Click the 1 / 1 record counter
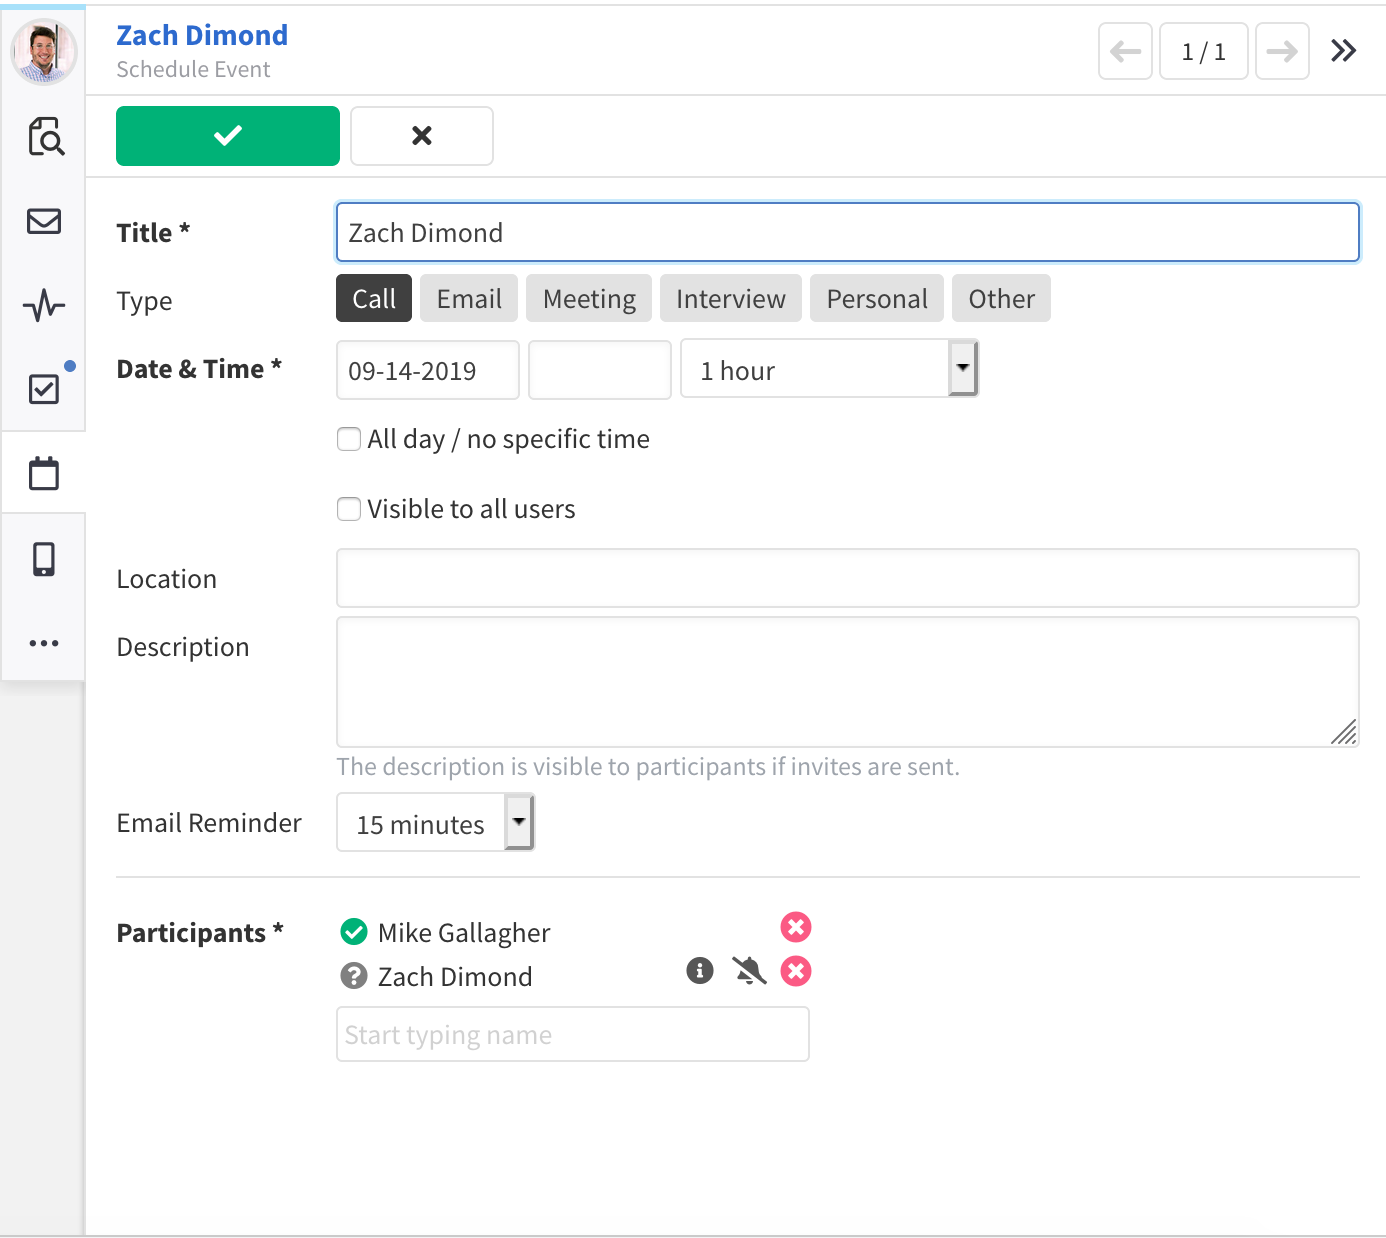 pyautogui.click(x=1204, y=51)
